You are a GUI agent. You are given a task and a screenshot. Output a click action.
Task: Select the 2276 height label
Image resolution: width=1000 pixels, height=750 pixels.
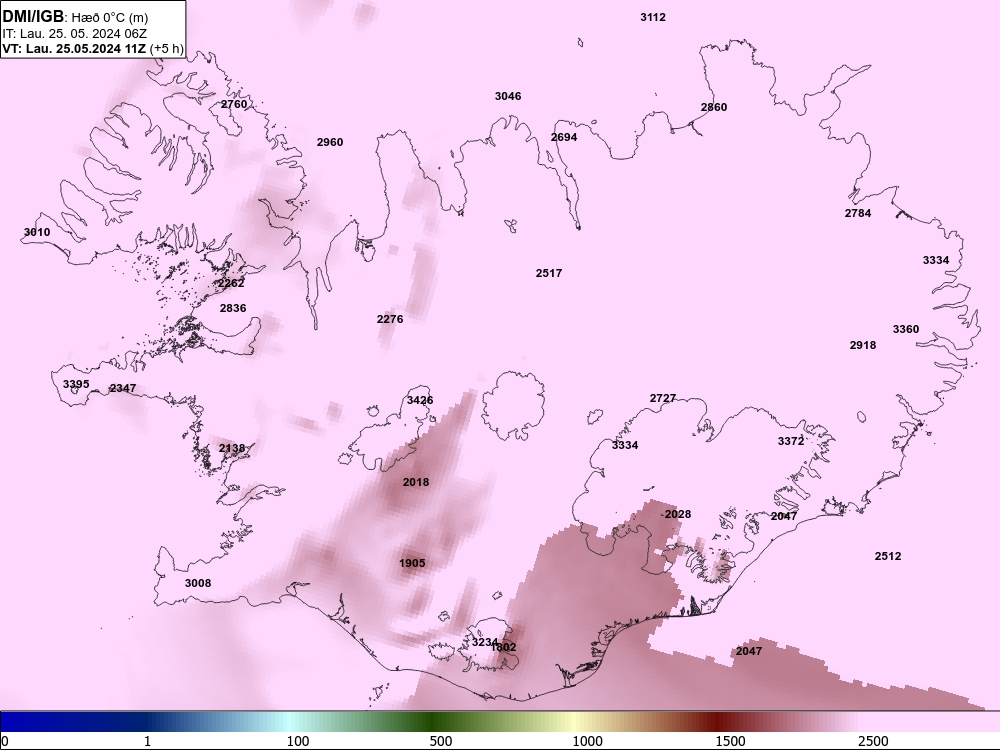tap(390, 319)
